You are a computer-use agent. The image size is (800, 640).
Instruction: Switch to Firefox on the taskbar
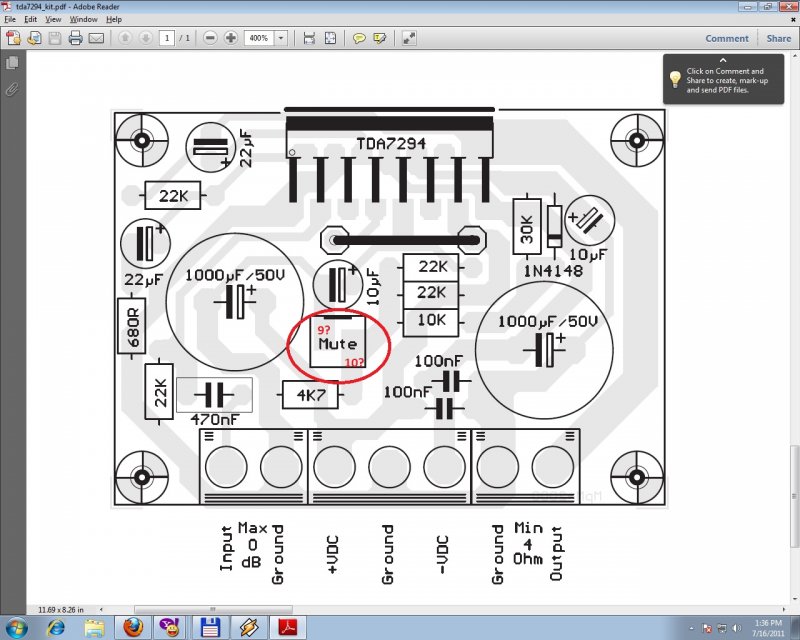(133, 628)
